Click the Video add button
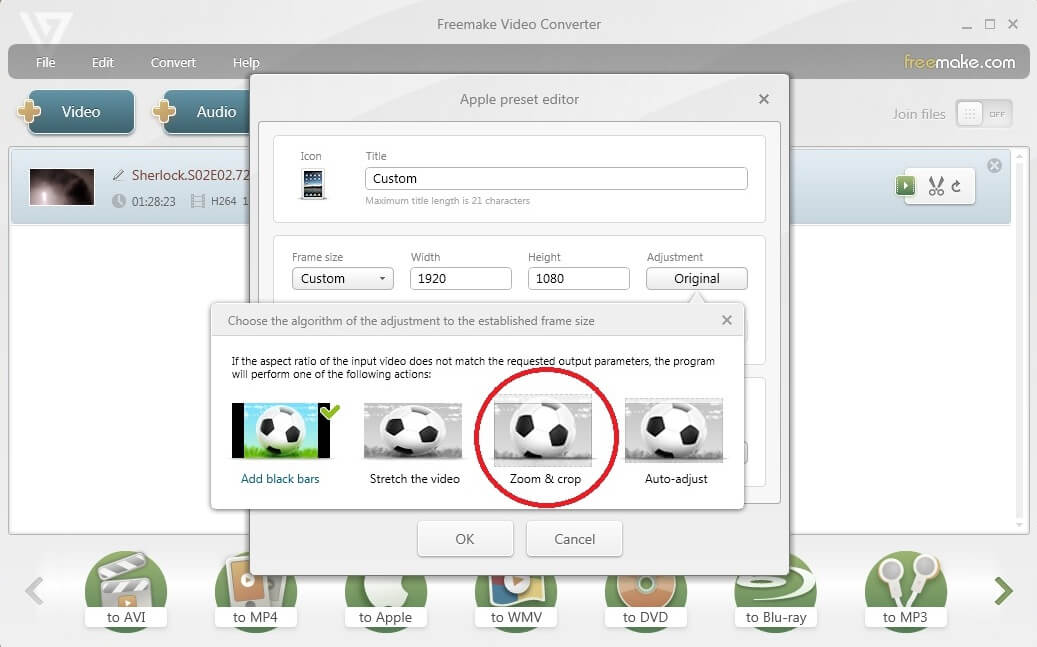Image resolution: width=1037 pixels, height=647 pixels. [x=77, y=112]
